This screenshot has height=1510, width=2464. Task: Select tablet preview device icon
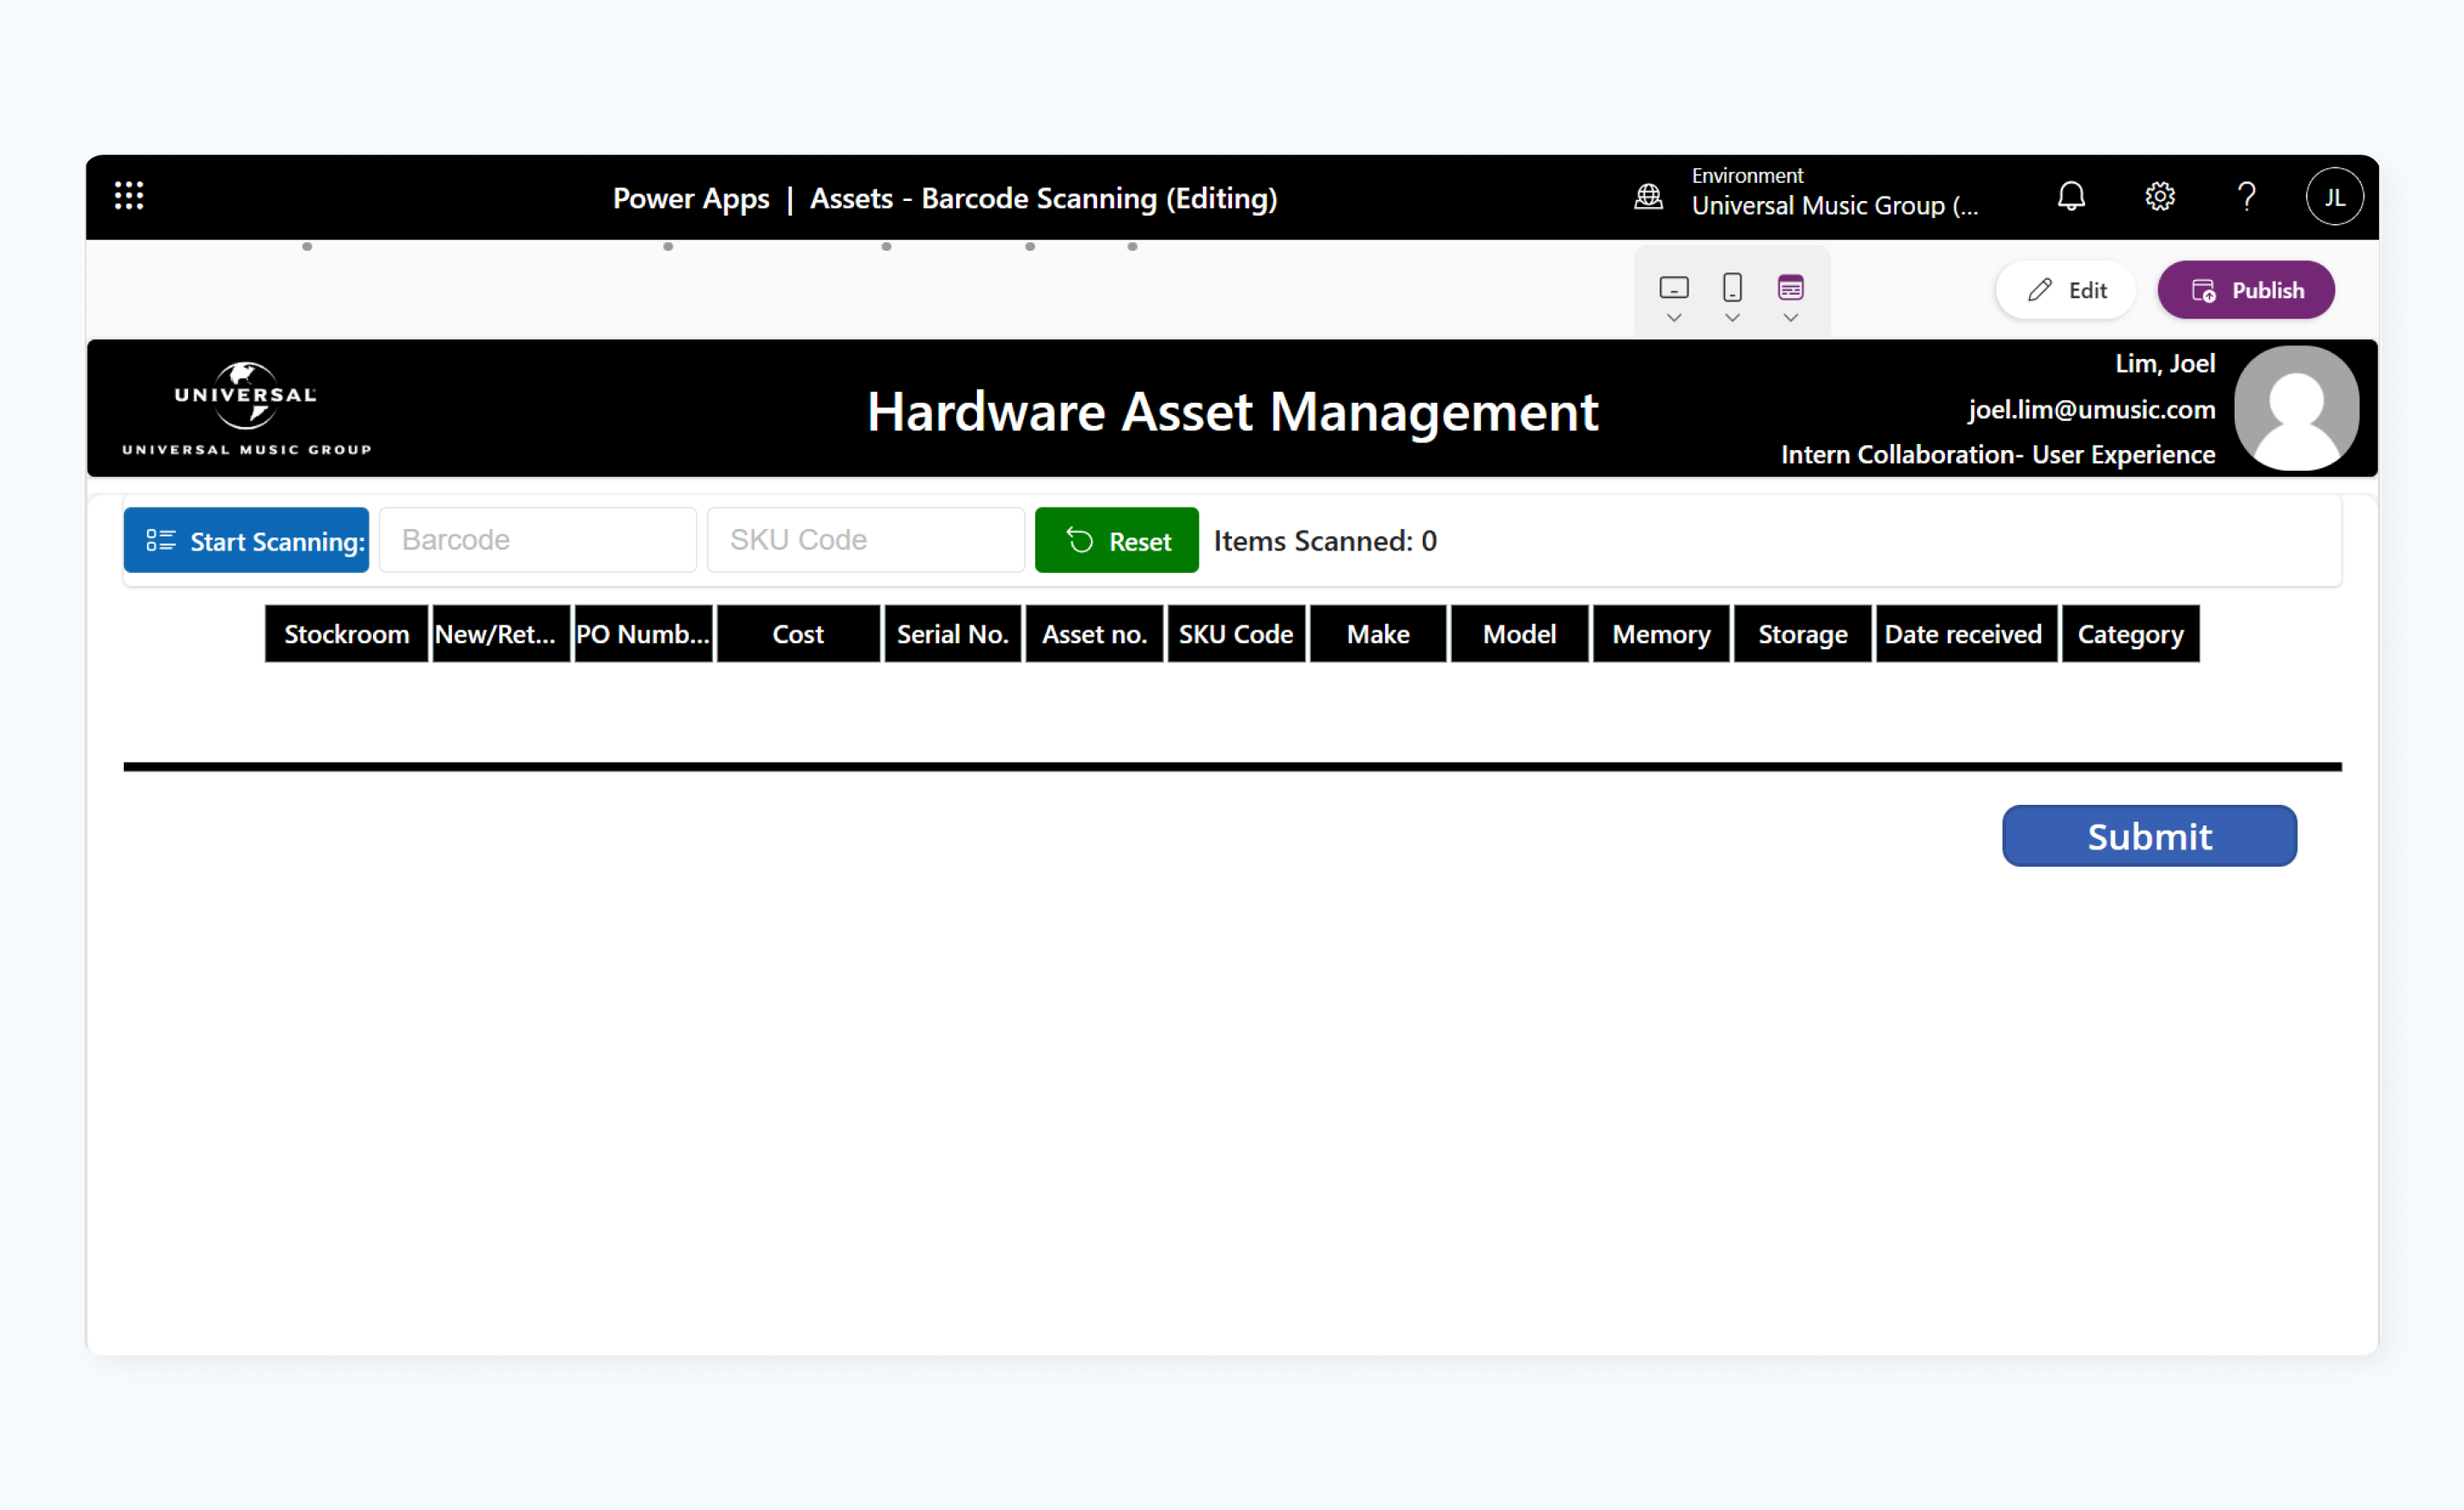(x=1673, y=288)
